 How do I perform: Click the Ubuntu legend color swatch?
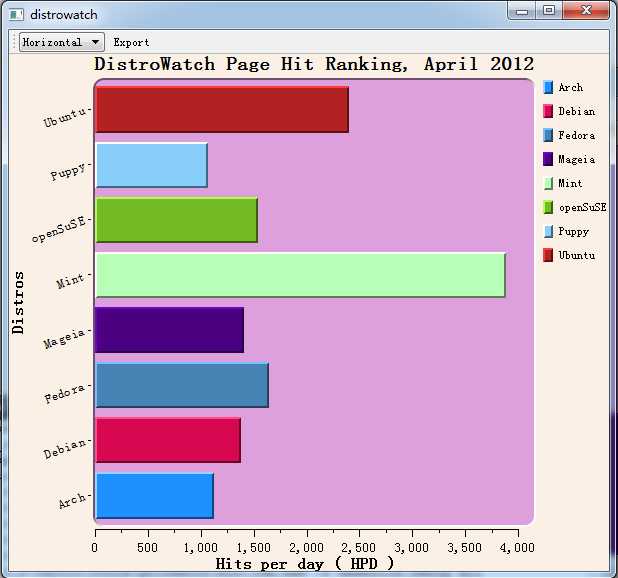click(x=548, y=255)
